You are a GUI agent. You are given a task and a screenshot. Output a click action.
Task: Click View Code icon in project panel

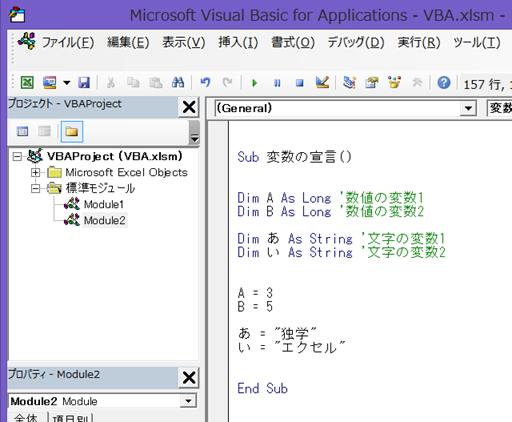(22, 131)
